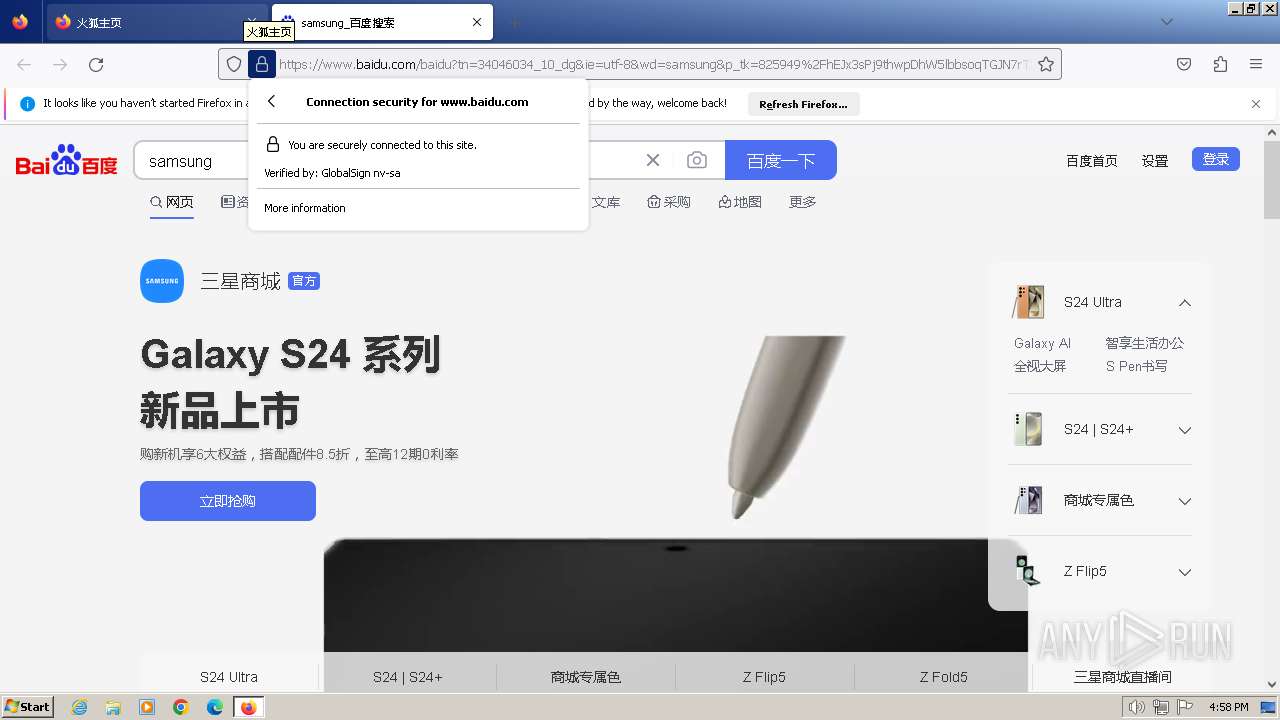Click the Refresh Firefox… button

(x=803, y=104)
